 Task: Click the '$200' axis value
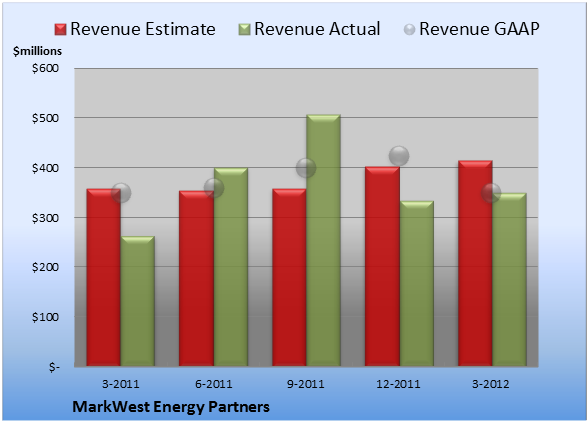(x=45, y=267)
